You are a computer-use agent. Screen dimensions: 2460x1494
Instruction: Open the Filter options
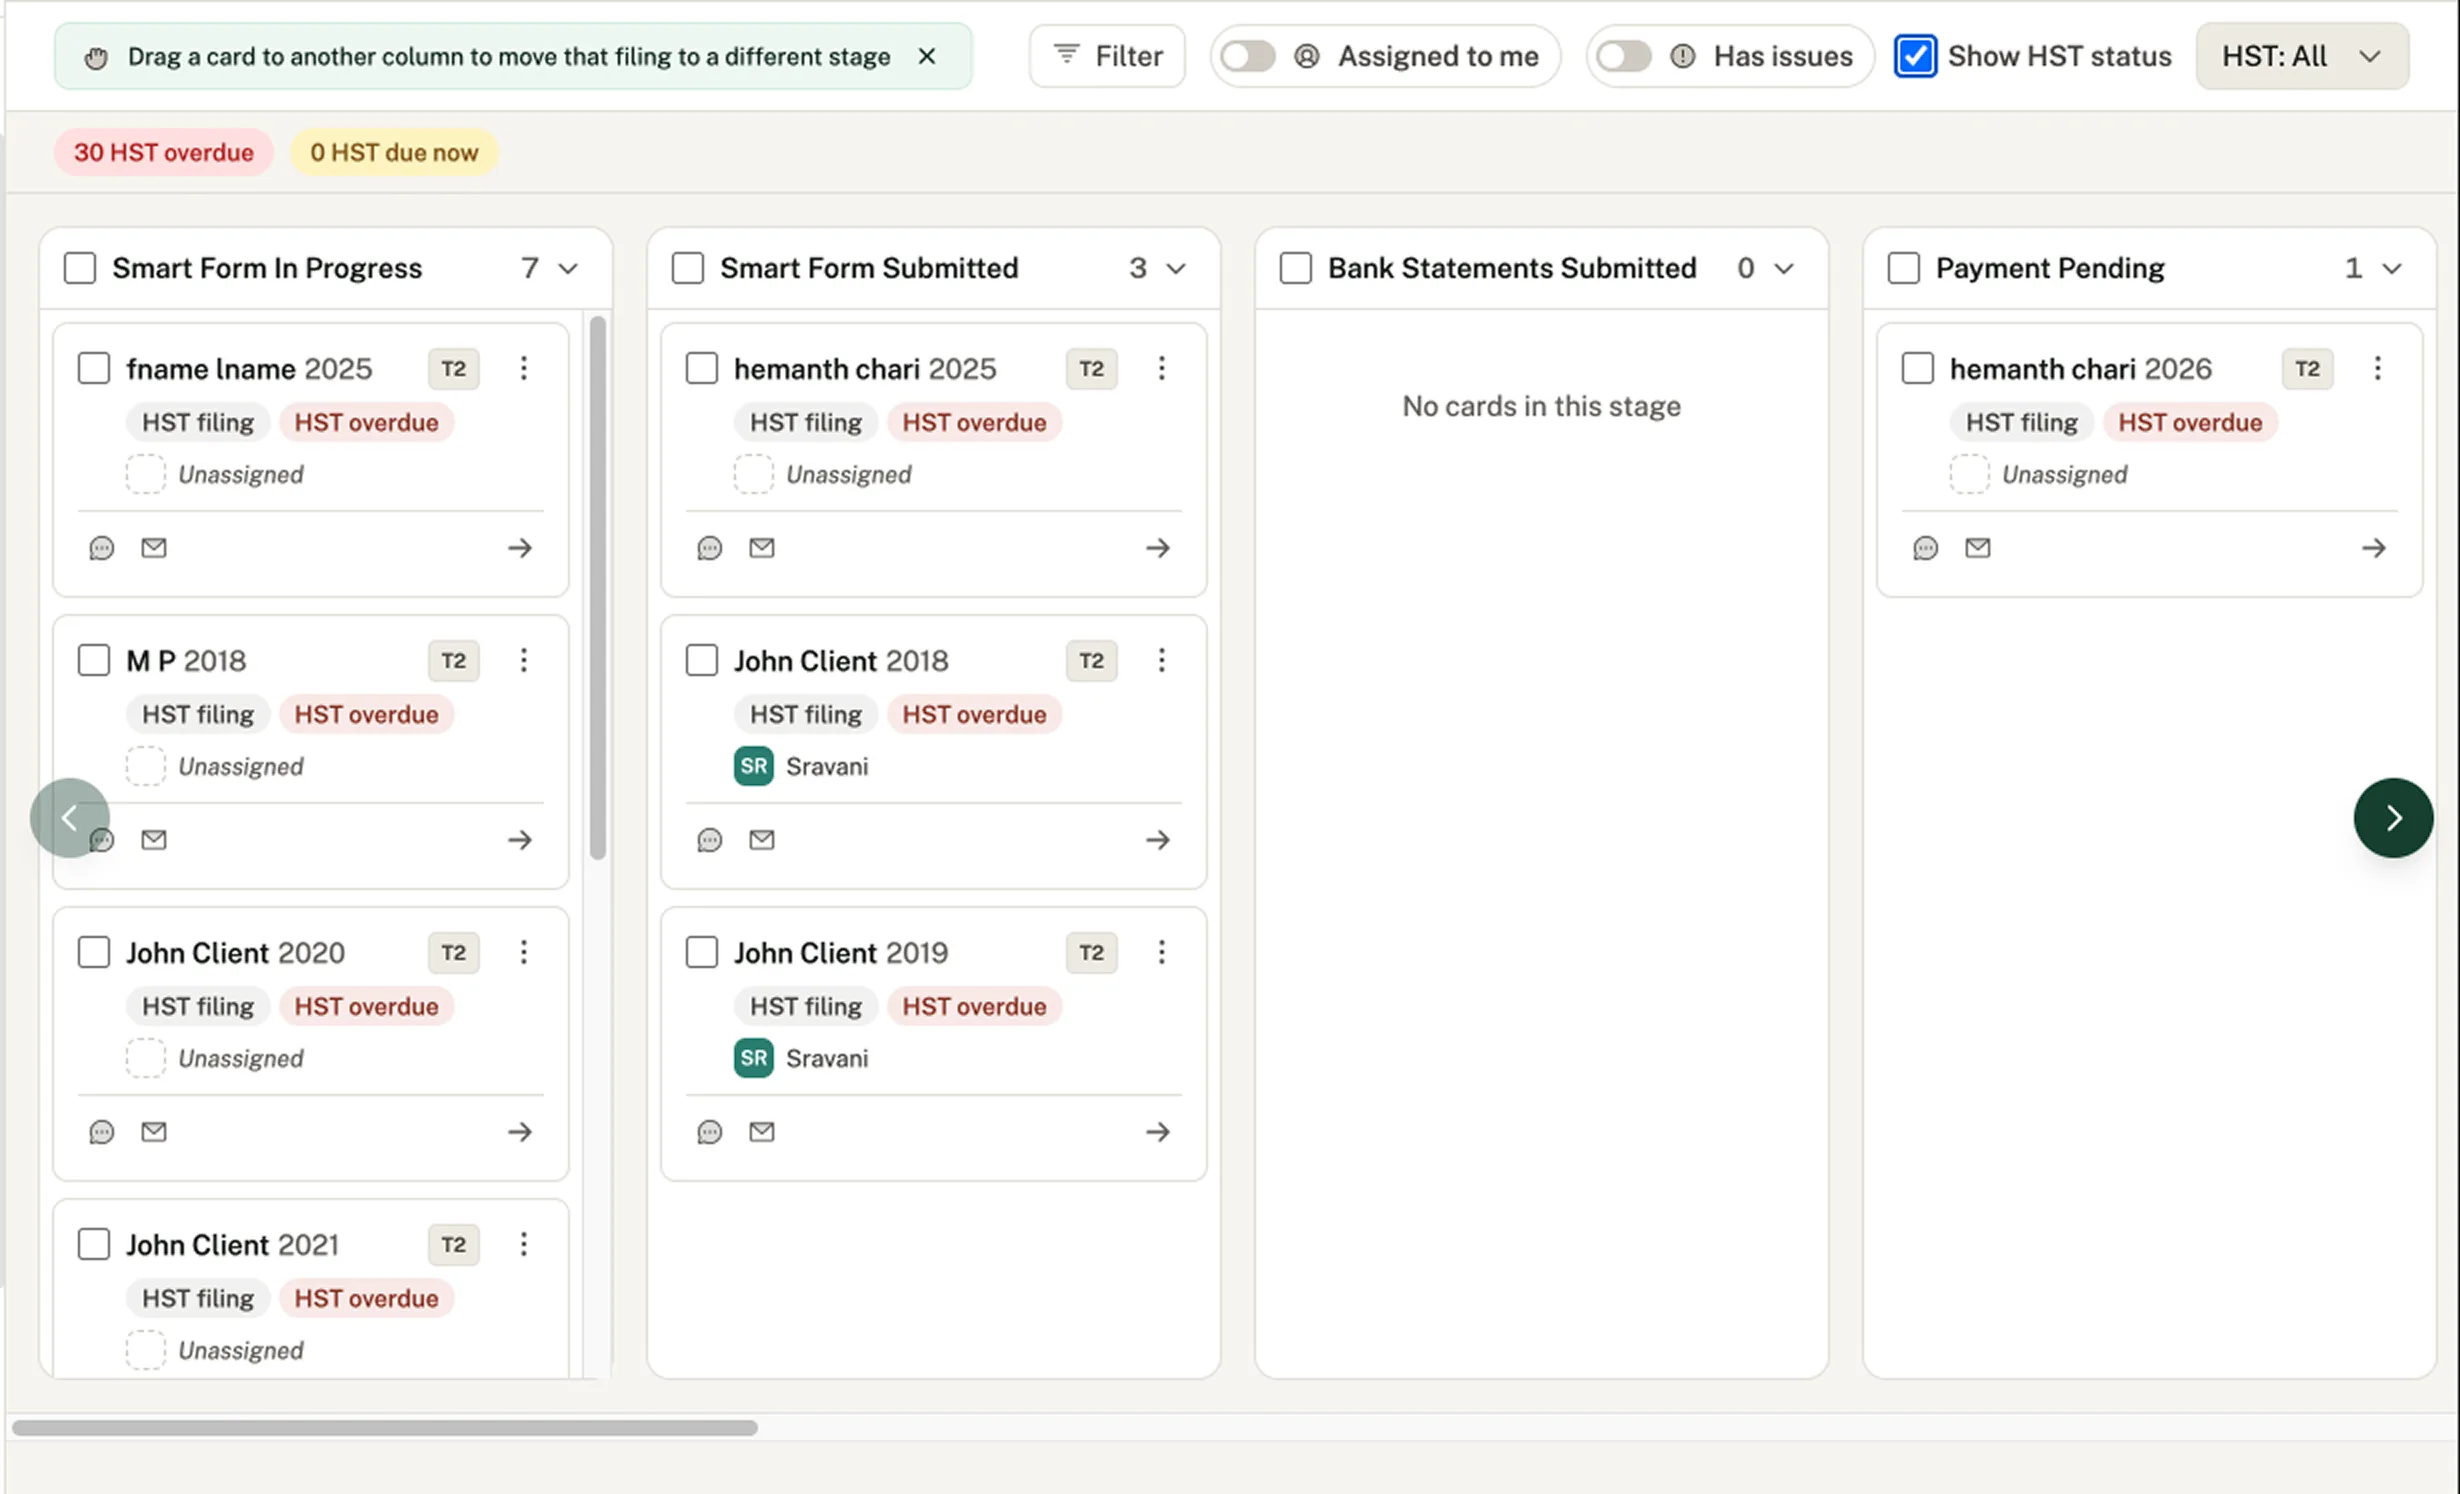coord(1107,56)
